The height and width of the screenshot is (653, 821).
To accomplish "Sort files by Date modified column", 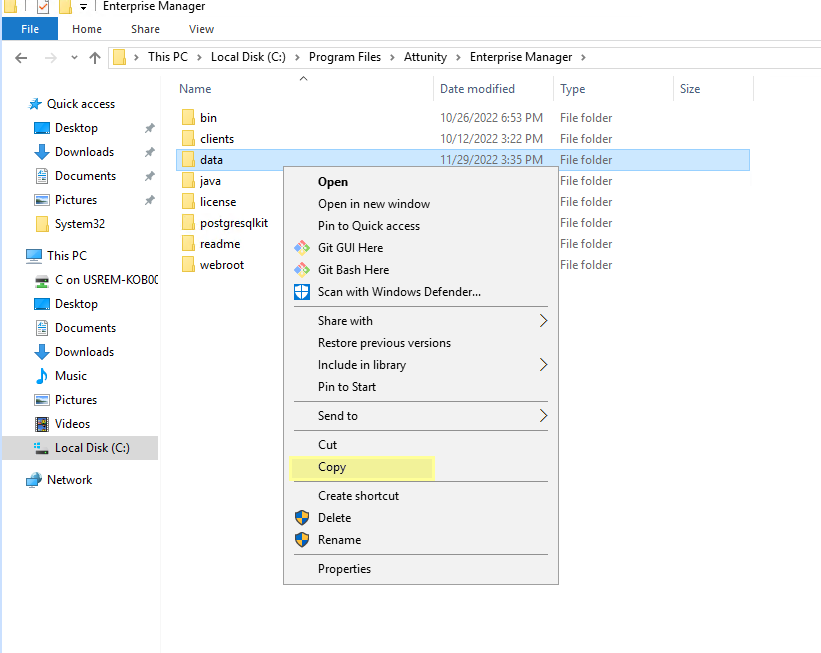I will tap(480, 88).
